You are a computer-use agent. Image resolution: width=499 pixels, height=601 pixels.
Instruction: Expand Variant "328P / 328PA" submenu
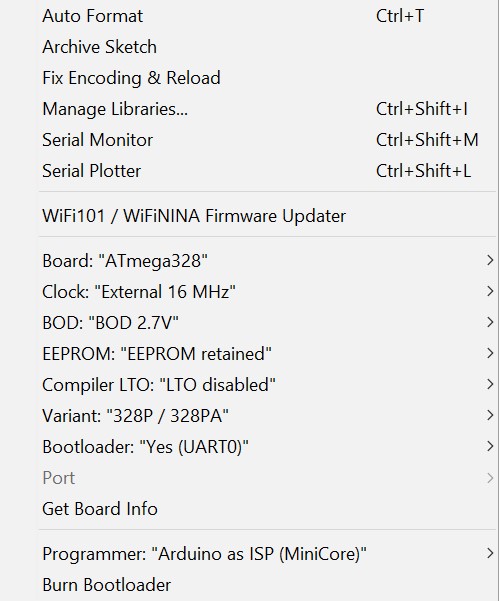[267, 416]
